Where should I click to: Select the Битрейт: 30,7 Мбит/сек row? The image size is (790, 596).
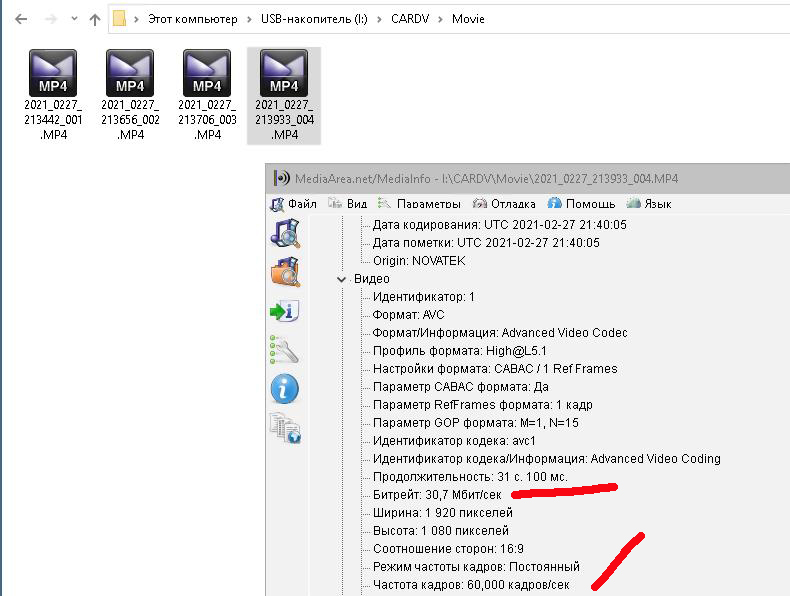coord(437,495)
